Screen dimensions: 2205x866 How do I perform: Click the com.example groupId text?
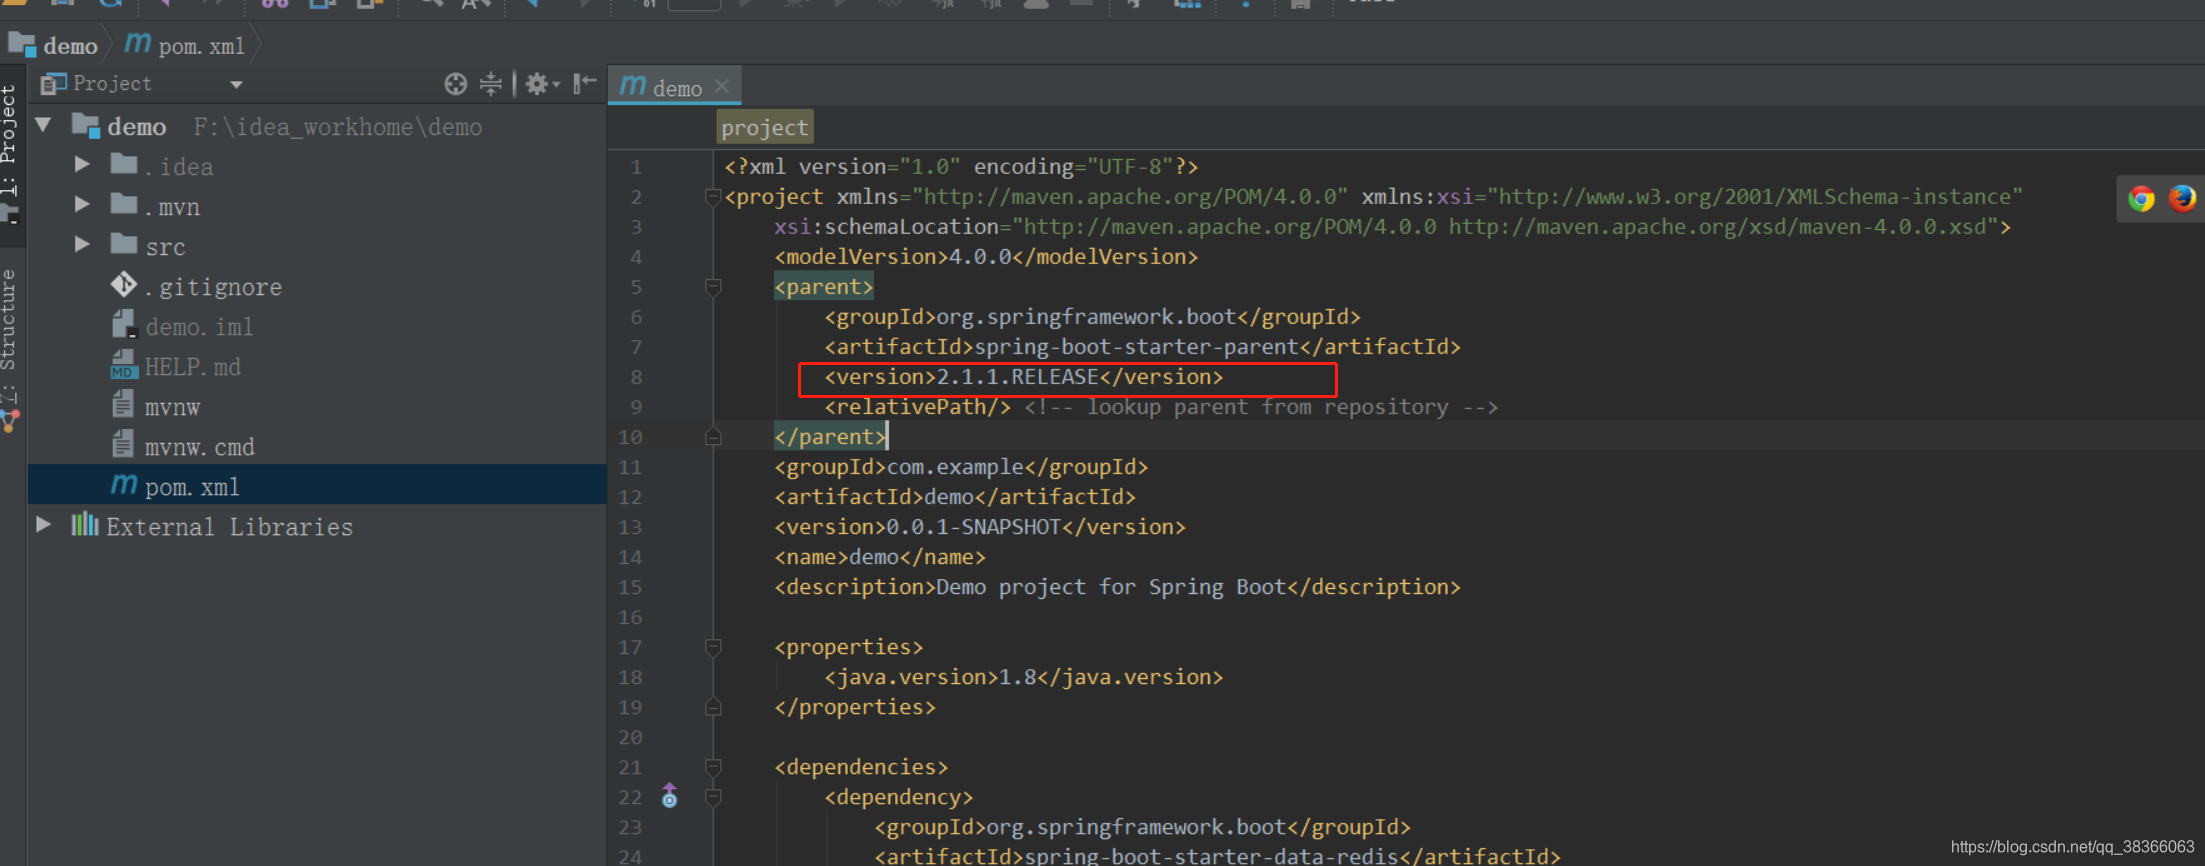click(955, 467)
